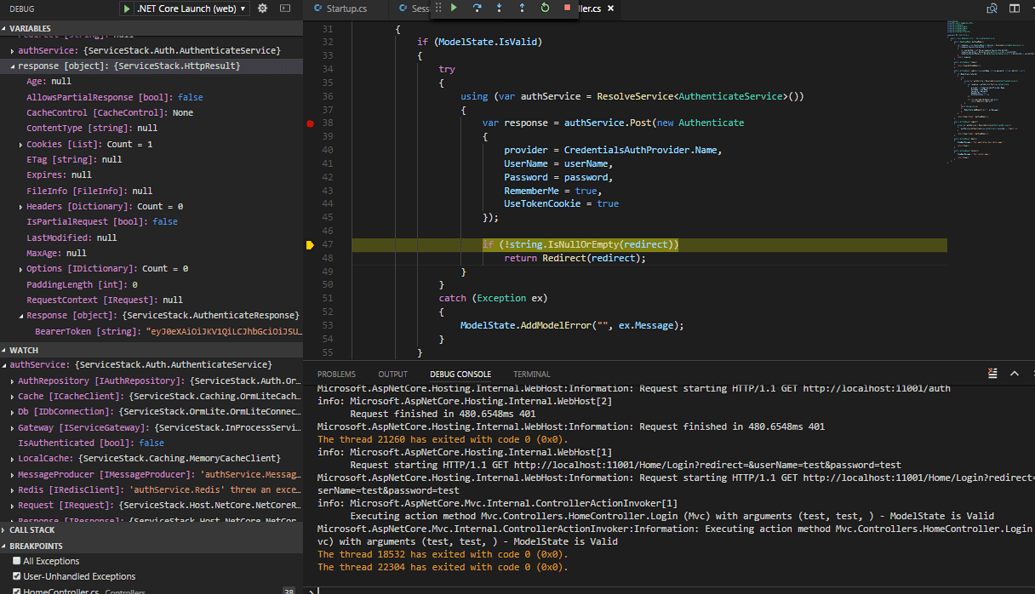Click the Step Into debug icon
This screenshot has width=1035, height=594.
[x=500, y=8]
